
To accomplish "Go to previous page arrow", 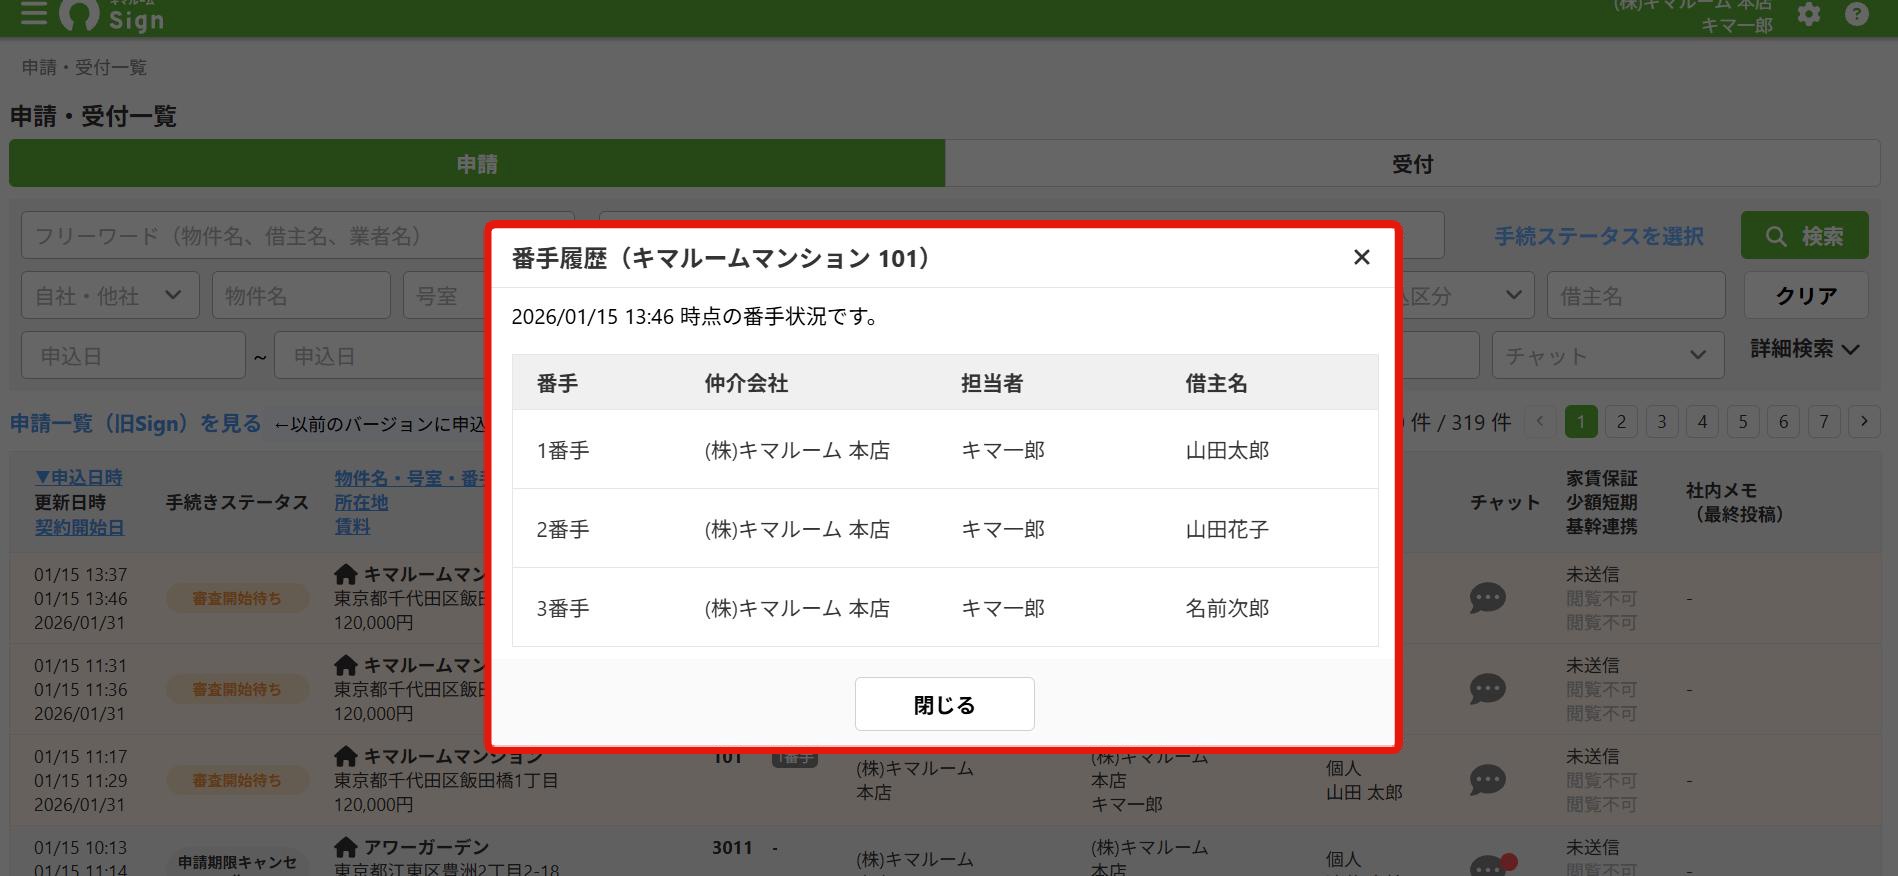I will [x=1540, y=421].
